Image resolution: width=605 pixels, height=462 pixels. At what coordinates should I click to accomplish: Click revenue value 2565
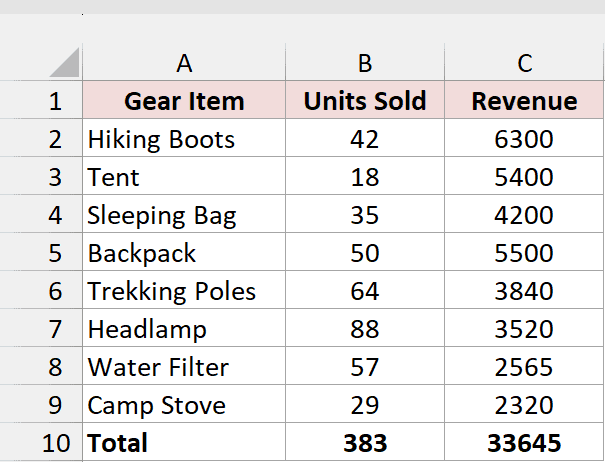click(x=524, y=366)
